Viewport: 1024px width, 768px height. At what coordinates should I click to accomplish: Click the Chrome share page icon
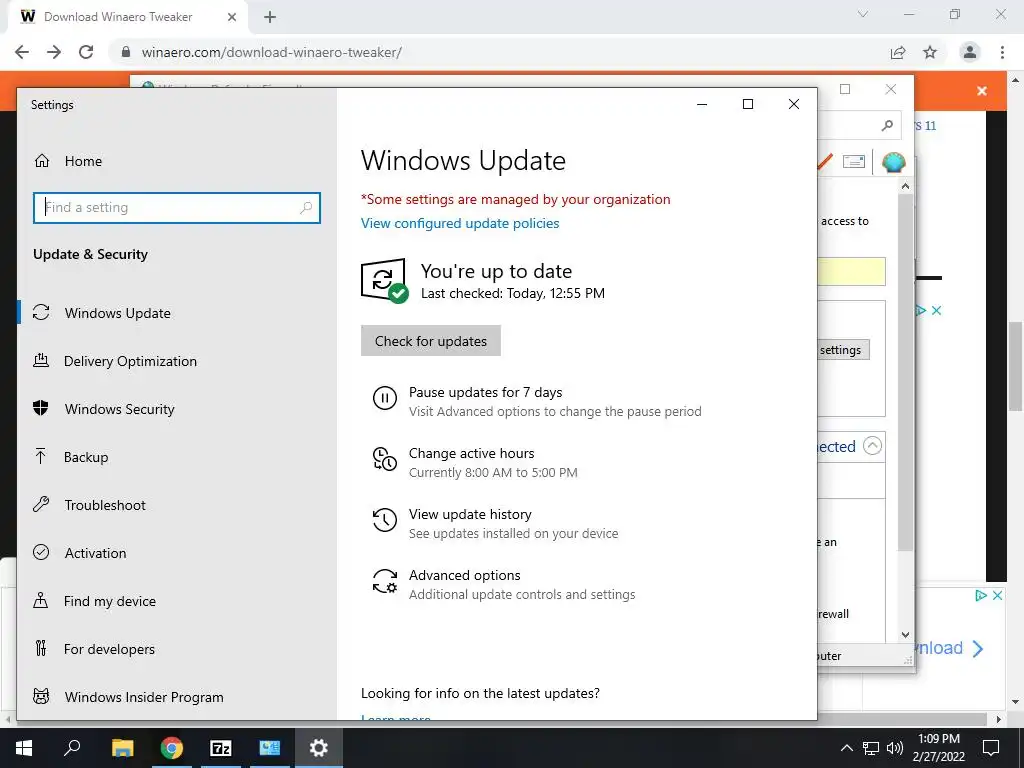tap(898, 52)
